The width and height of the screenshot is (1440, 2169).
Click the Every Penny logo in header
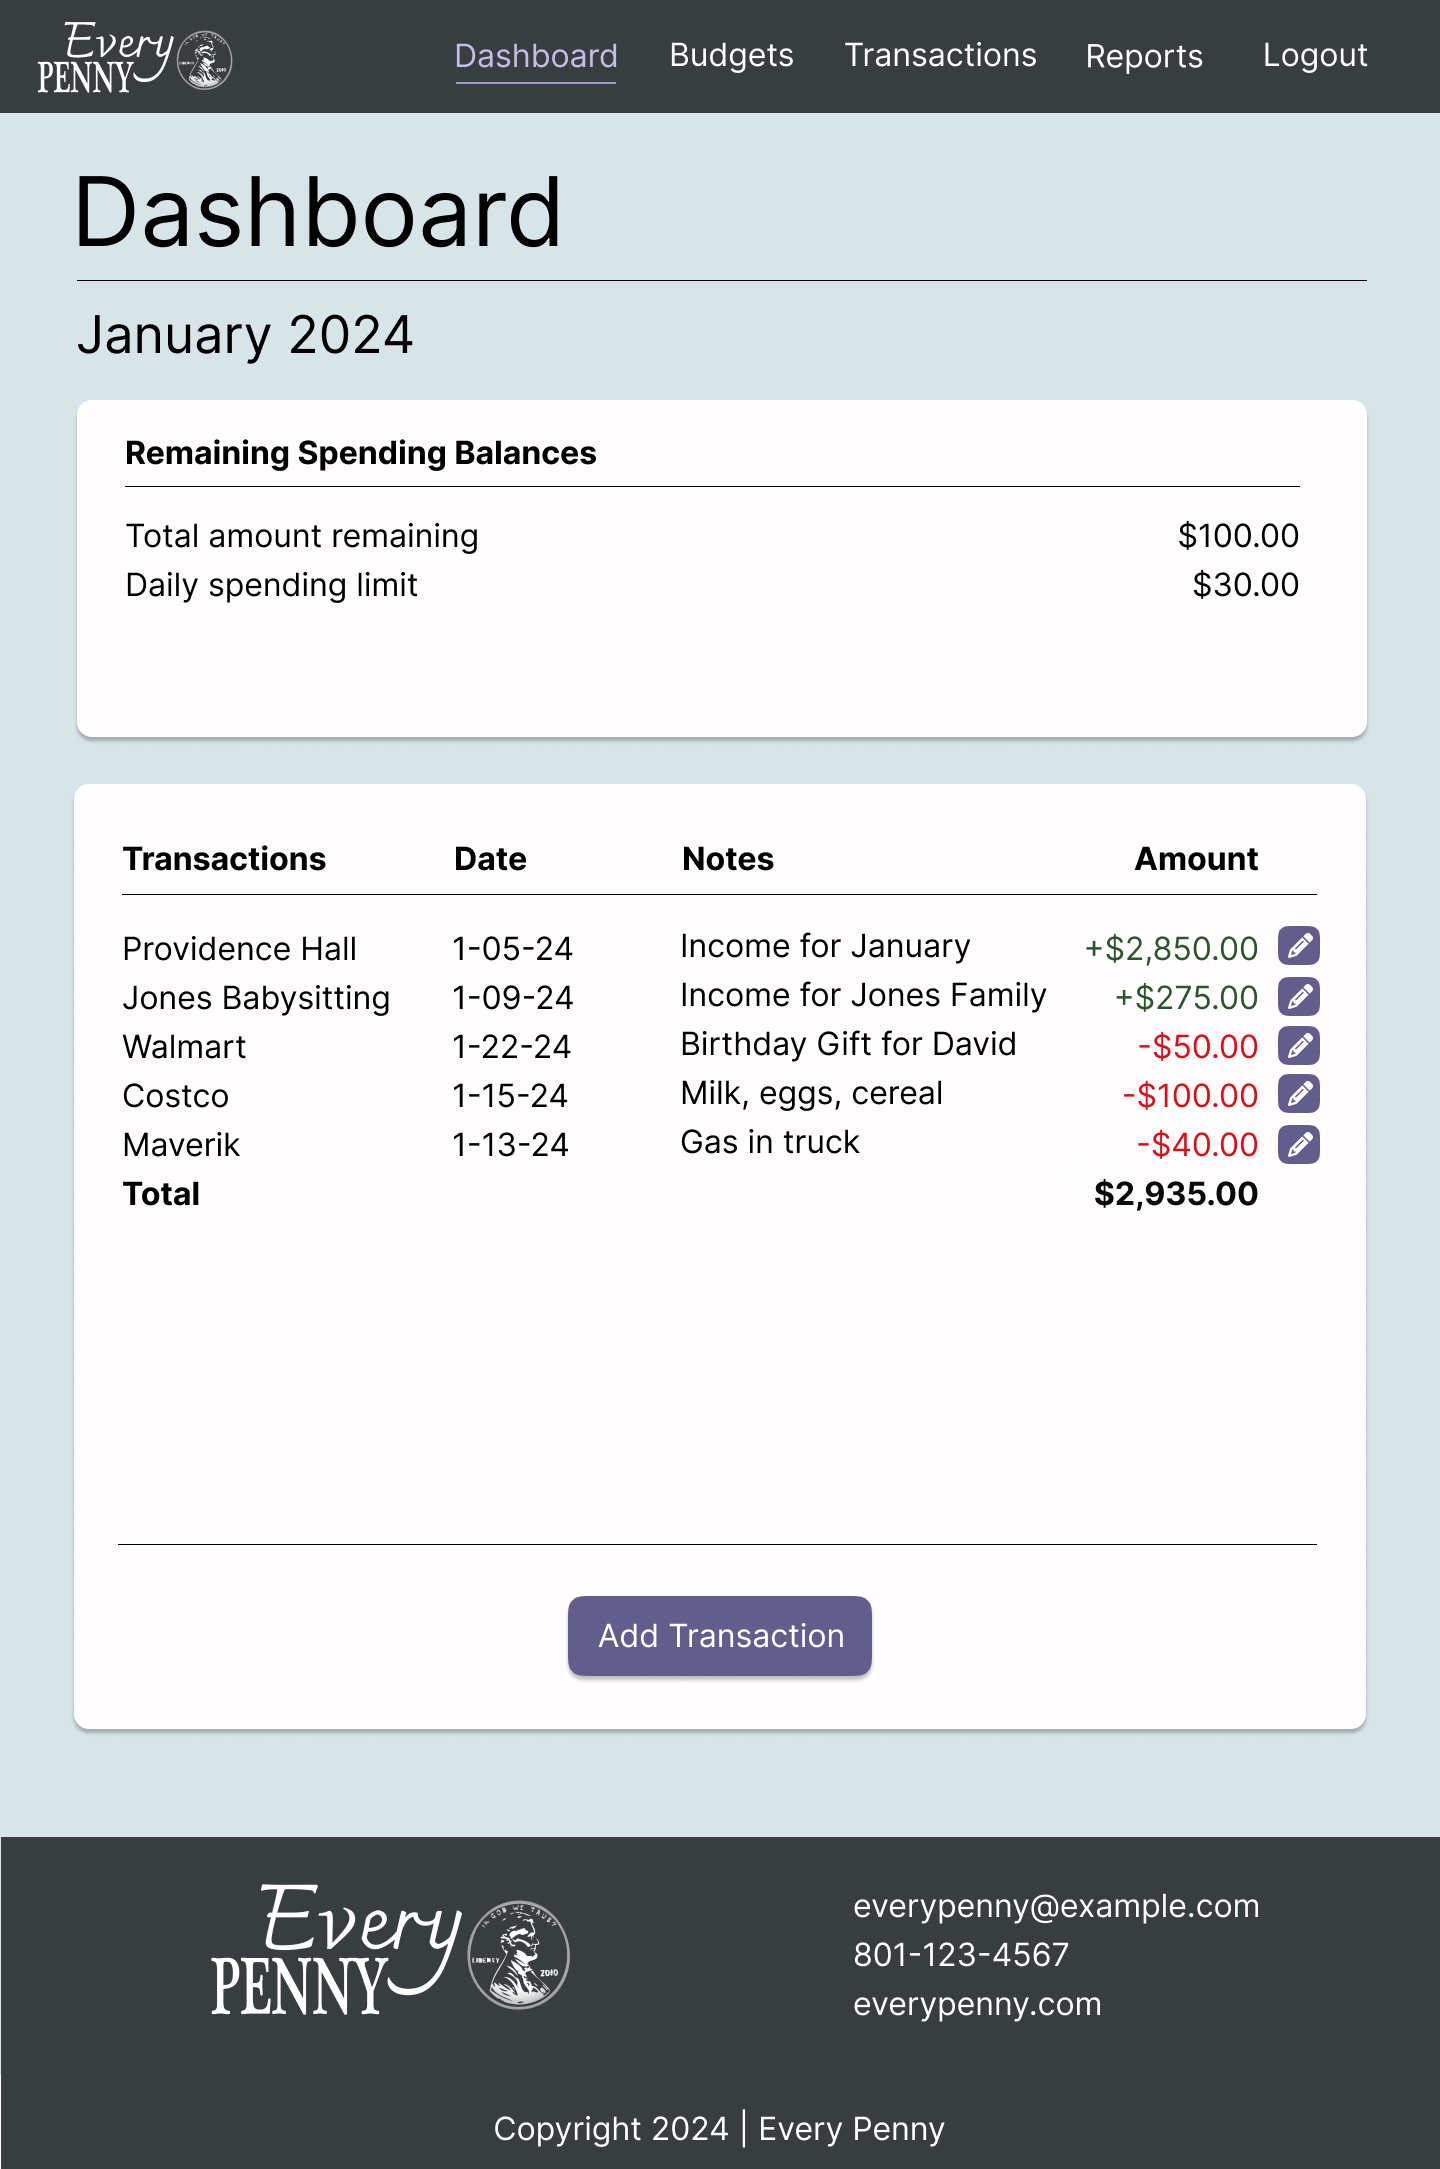pos(134,56)
